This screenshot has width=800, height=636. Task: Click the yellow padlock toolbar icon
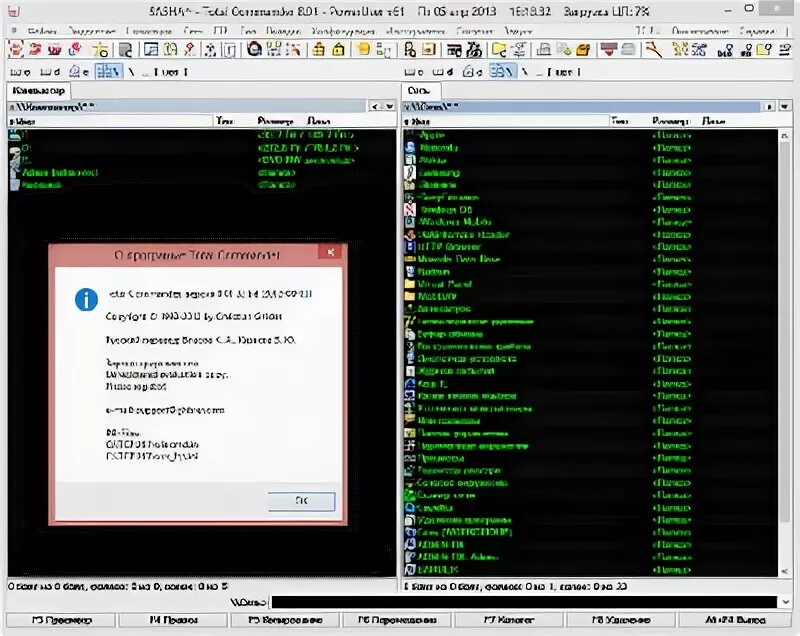(338, 49)
